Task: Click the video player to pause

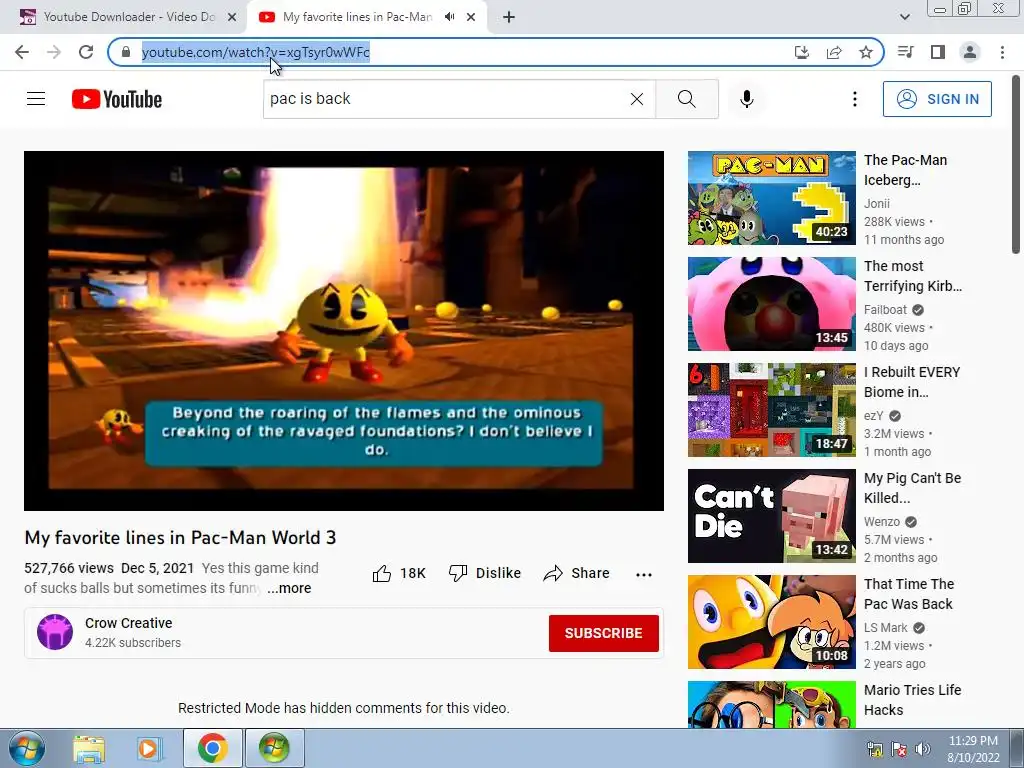Action: coord(344,330)
